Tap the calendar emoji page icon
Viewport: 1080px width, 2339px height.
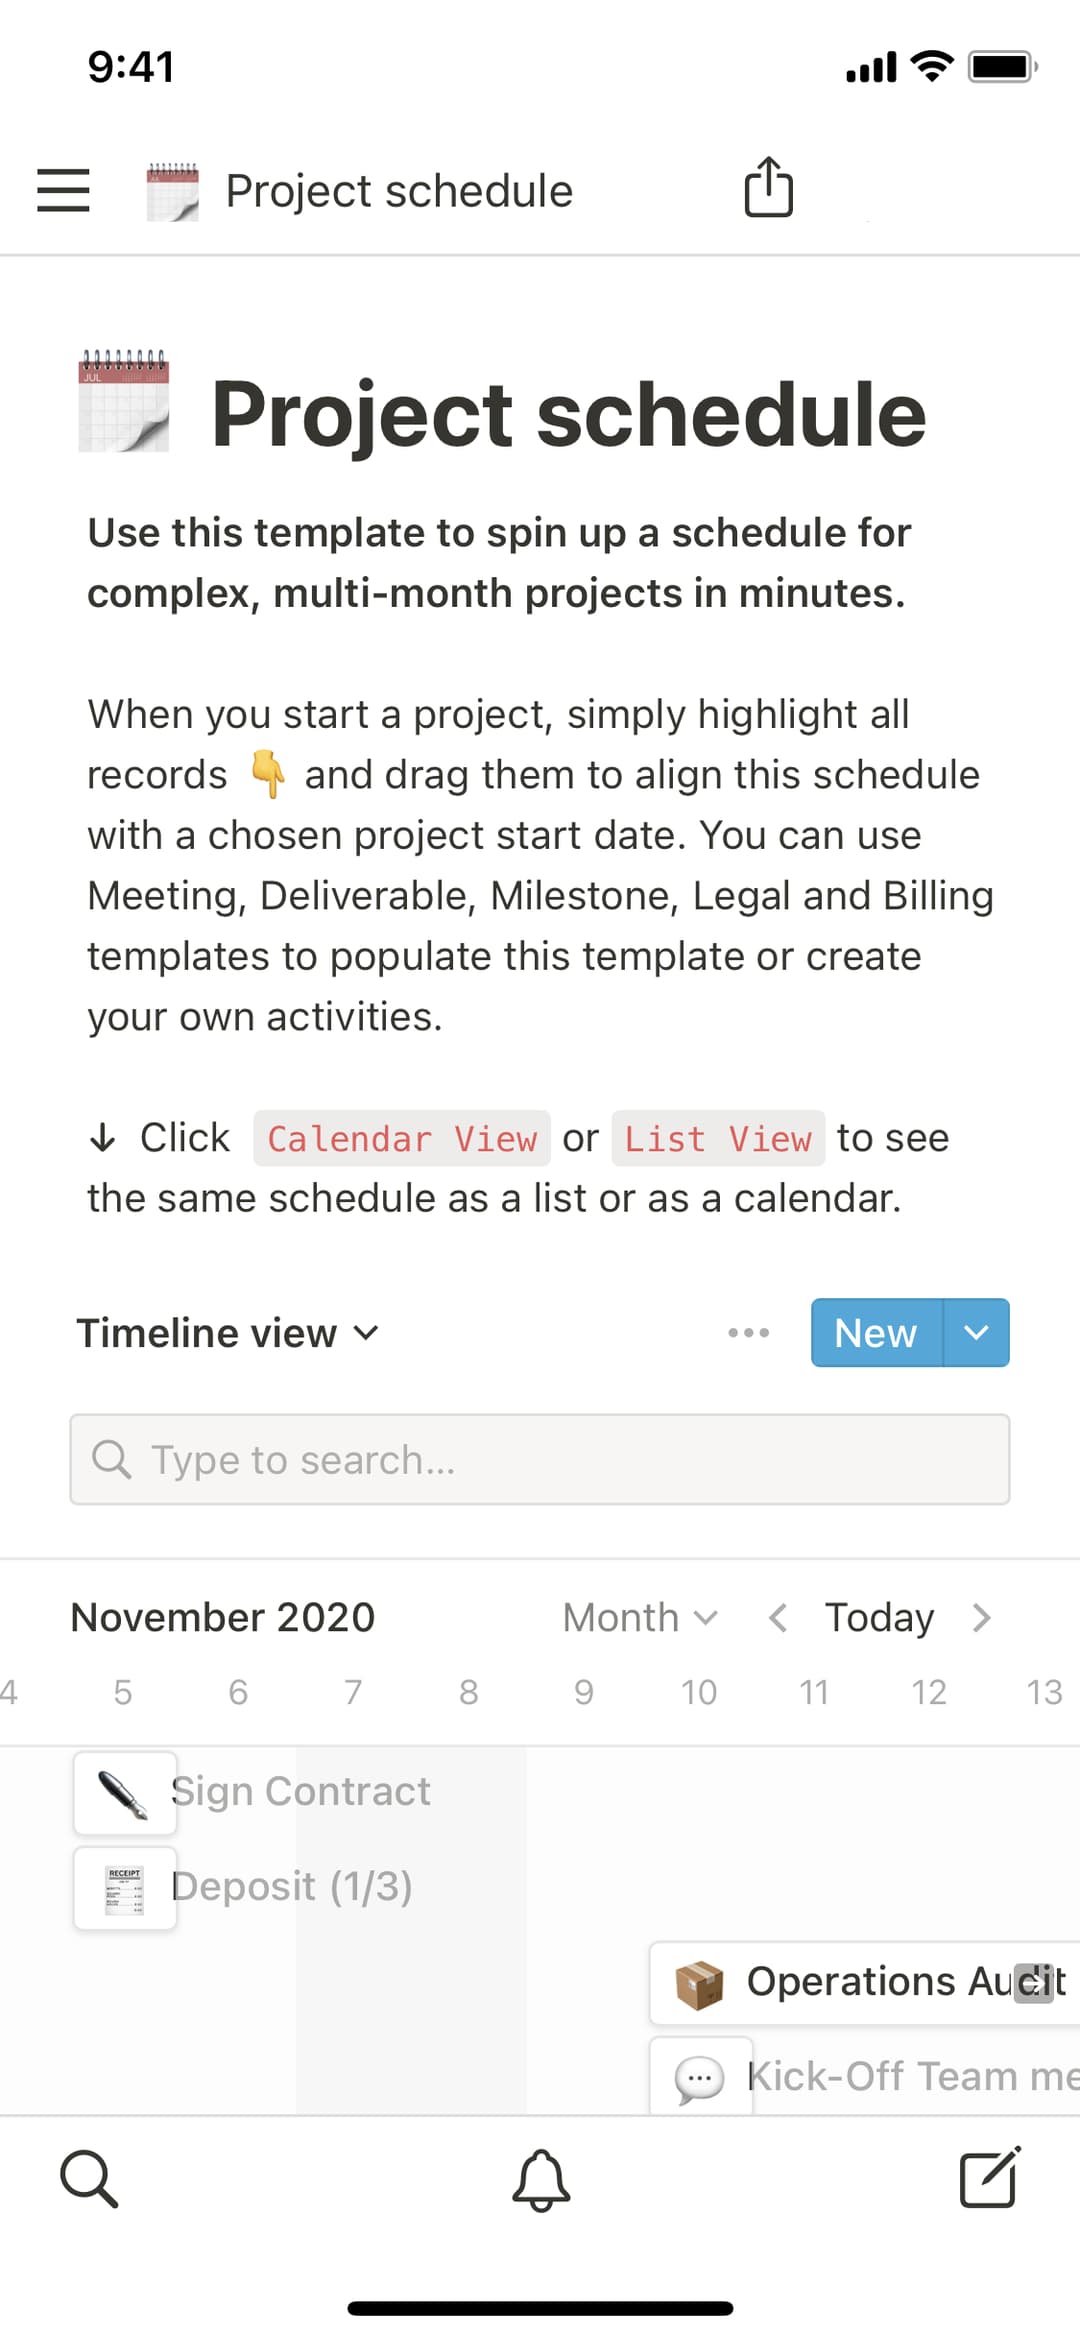[123, 404]
